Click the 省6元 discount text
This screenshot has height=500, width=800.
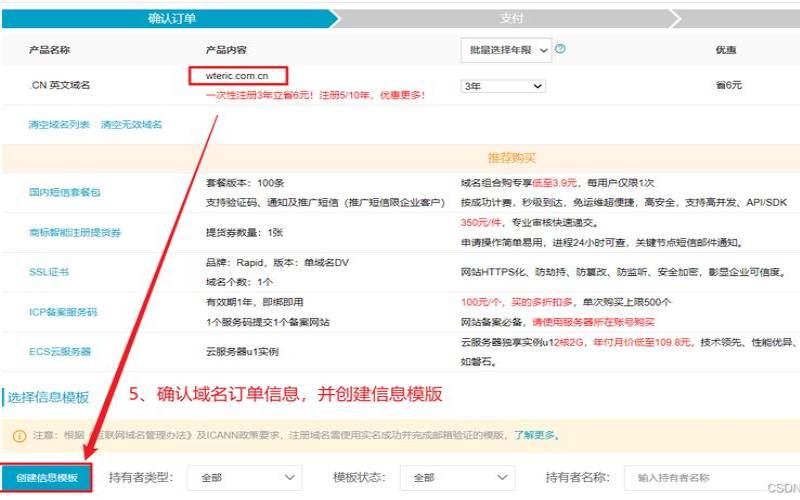729,85
